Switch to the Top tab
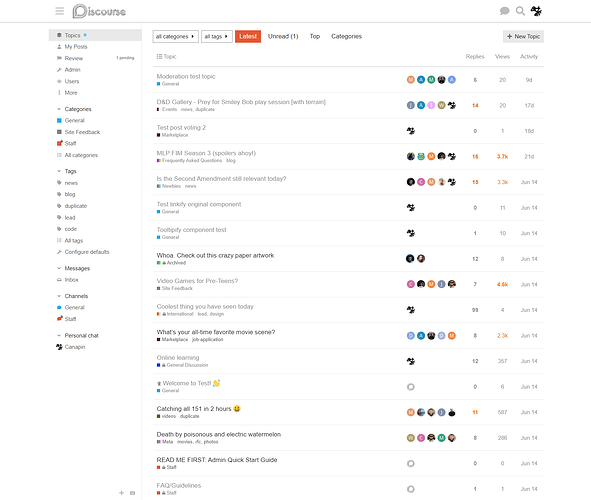 (x=315, y=37)
